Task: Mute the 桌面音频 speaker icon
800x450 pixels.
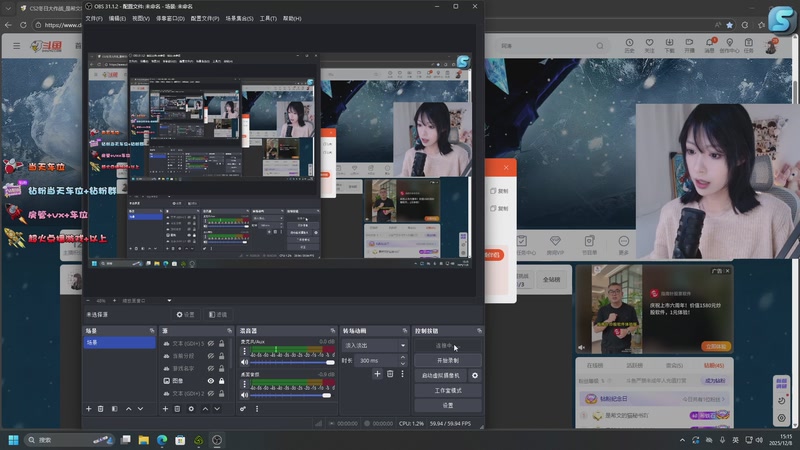Action: click(x=244, y=395)
